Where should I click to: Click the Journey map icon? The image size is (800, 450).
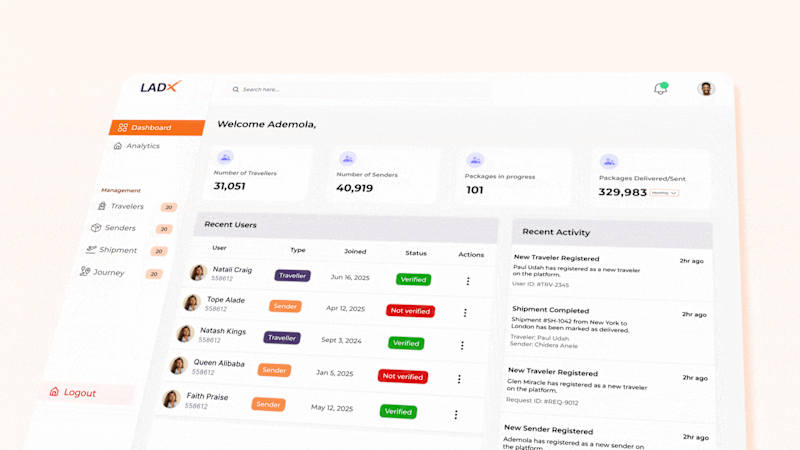(x=85, y=271)
